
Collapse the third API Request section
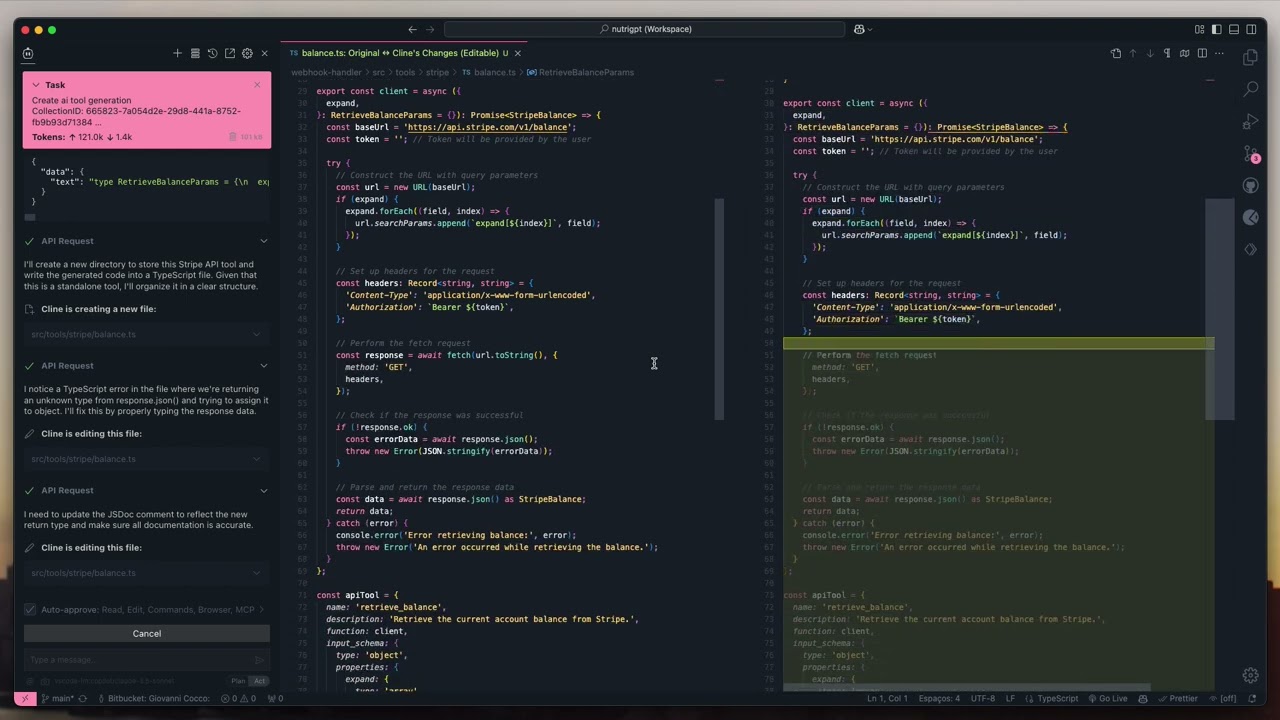tap(264, 491)
